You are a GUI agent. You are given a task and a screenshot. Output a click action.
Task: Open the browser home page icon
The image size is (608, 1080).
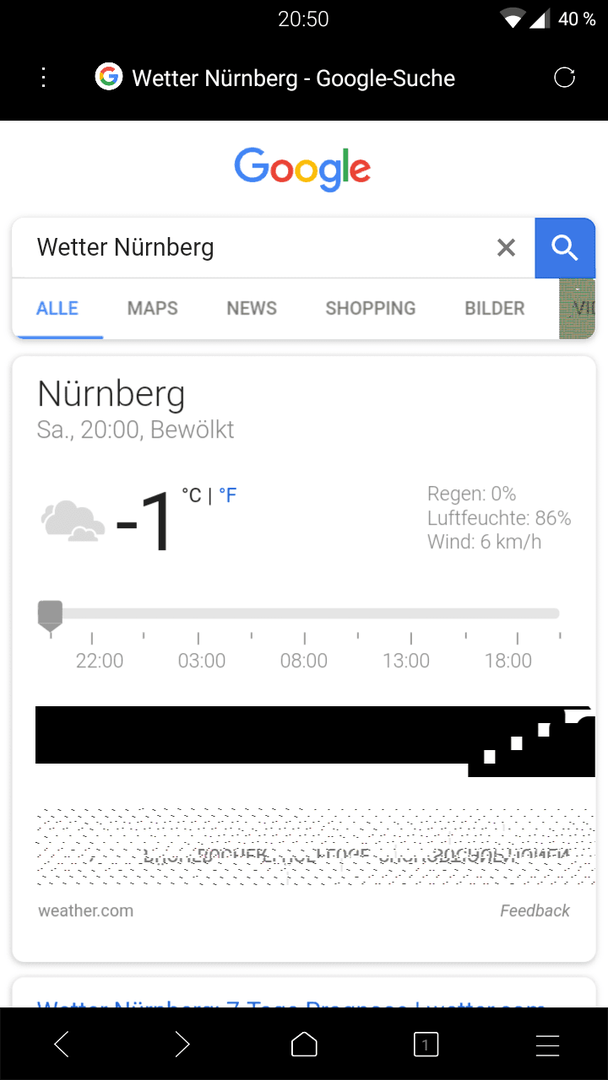304,1044
